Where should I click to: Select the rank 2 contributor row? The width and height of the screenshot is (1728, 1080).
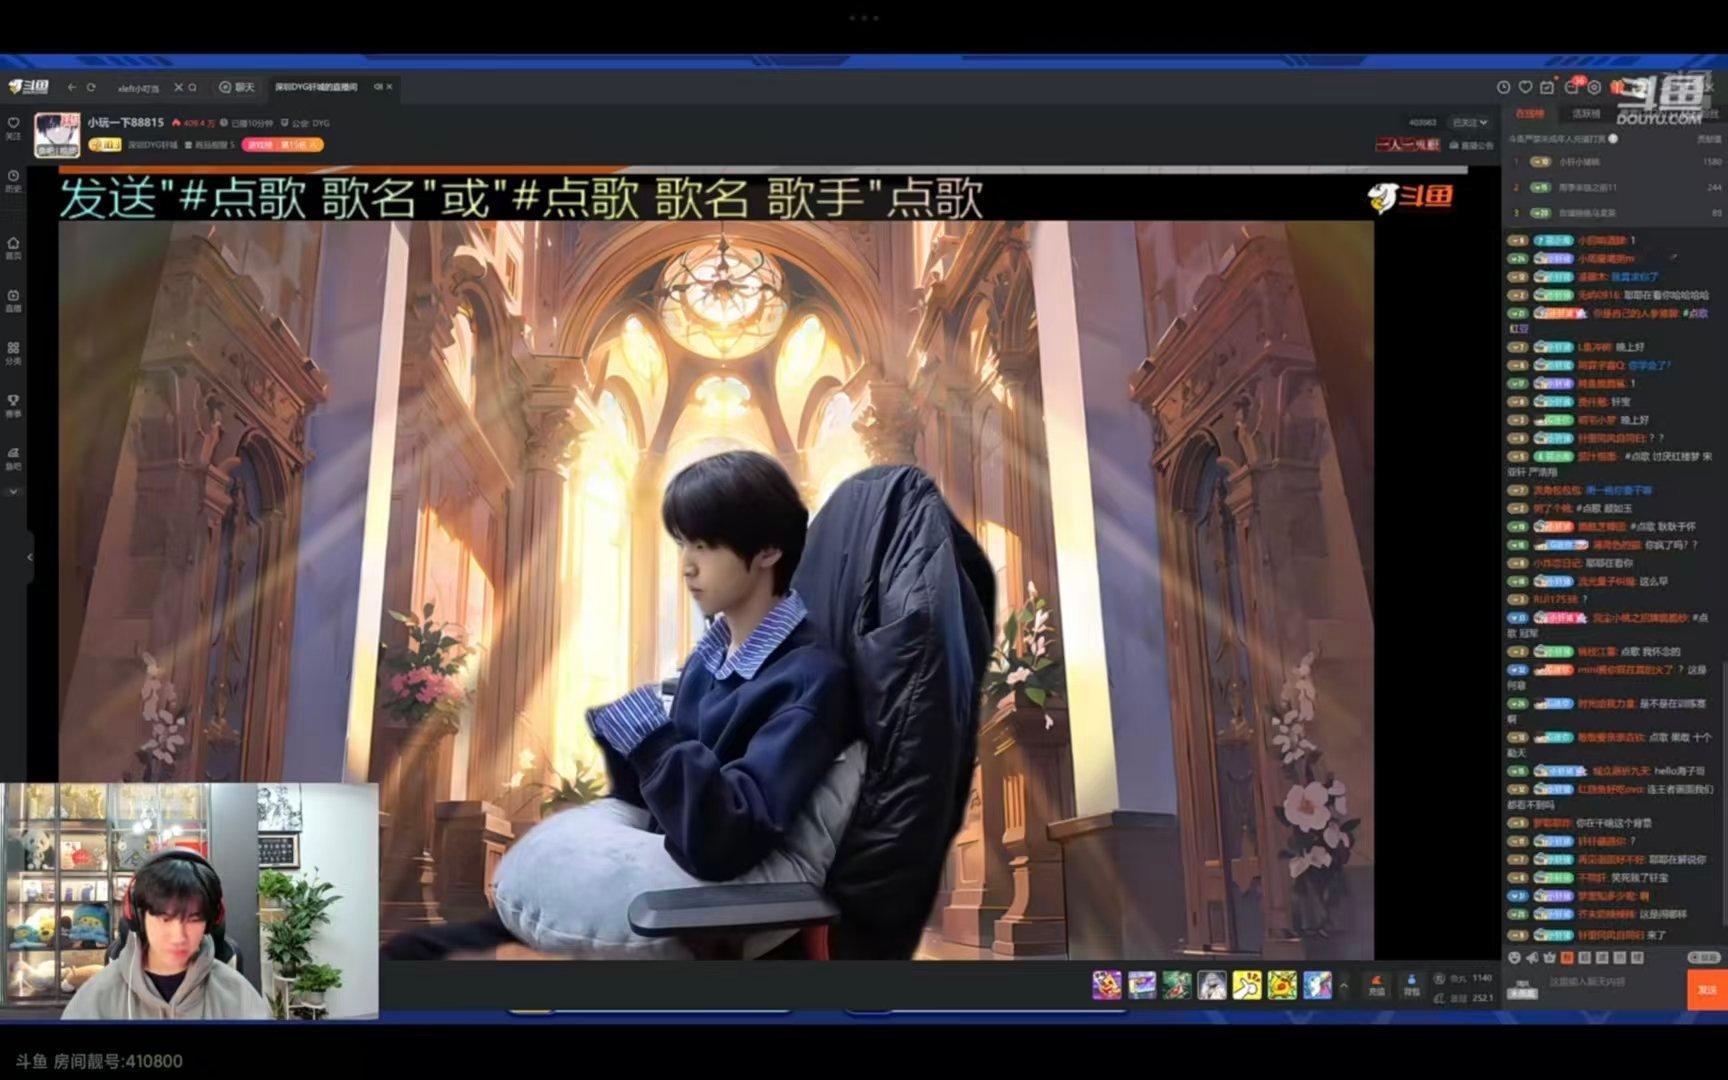tap(1615, 187)
